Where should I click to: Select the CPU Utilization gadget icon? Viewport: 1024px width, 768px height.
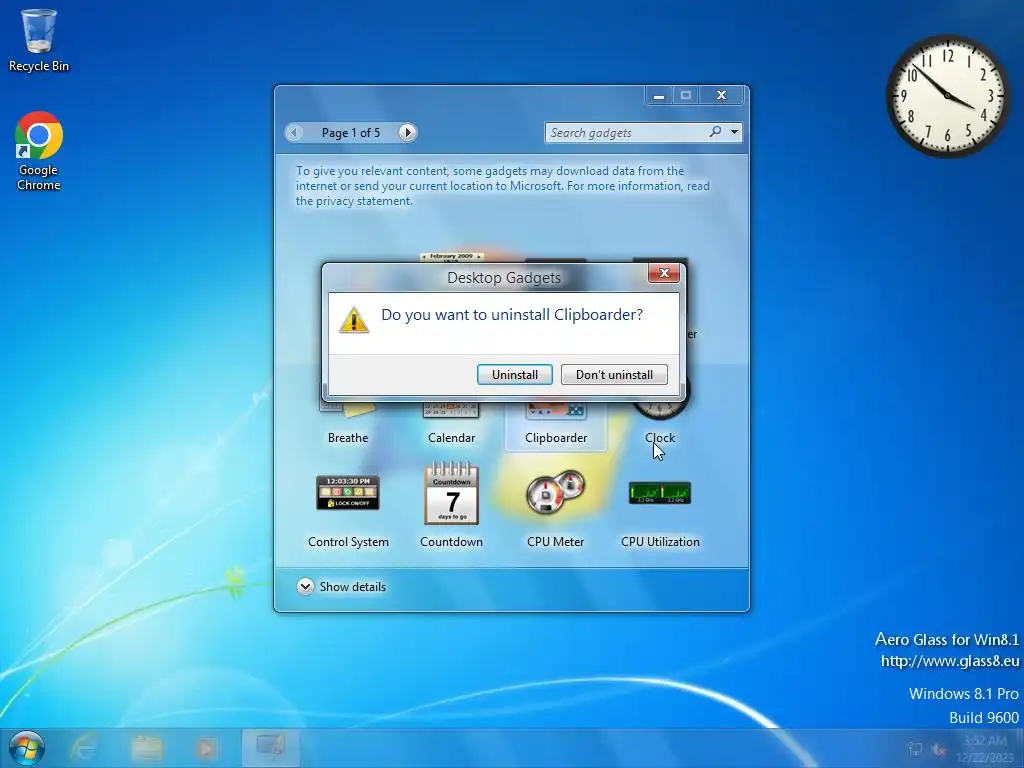660,492
